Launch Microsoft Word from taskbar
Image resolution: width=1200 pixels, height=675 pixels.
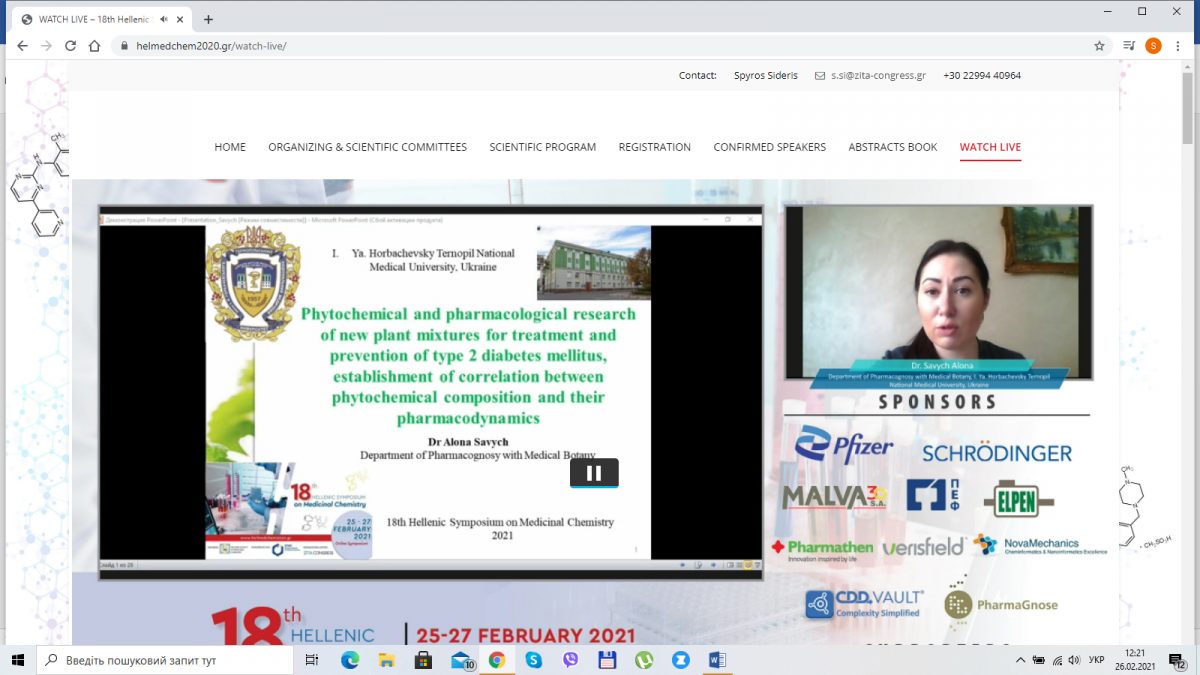click(x=717, y=660)
